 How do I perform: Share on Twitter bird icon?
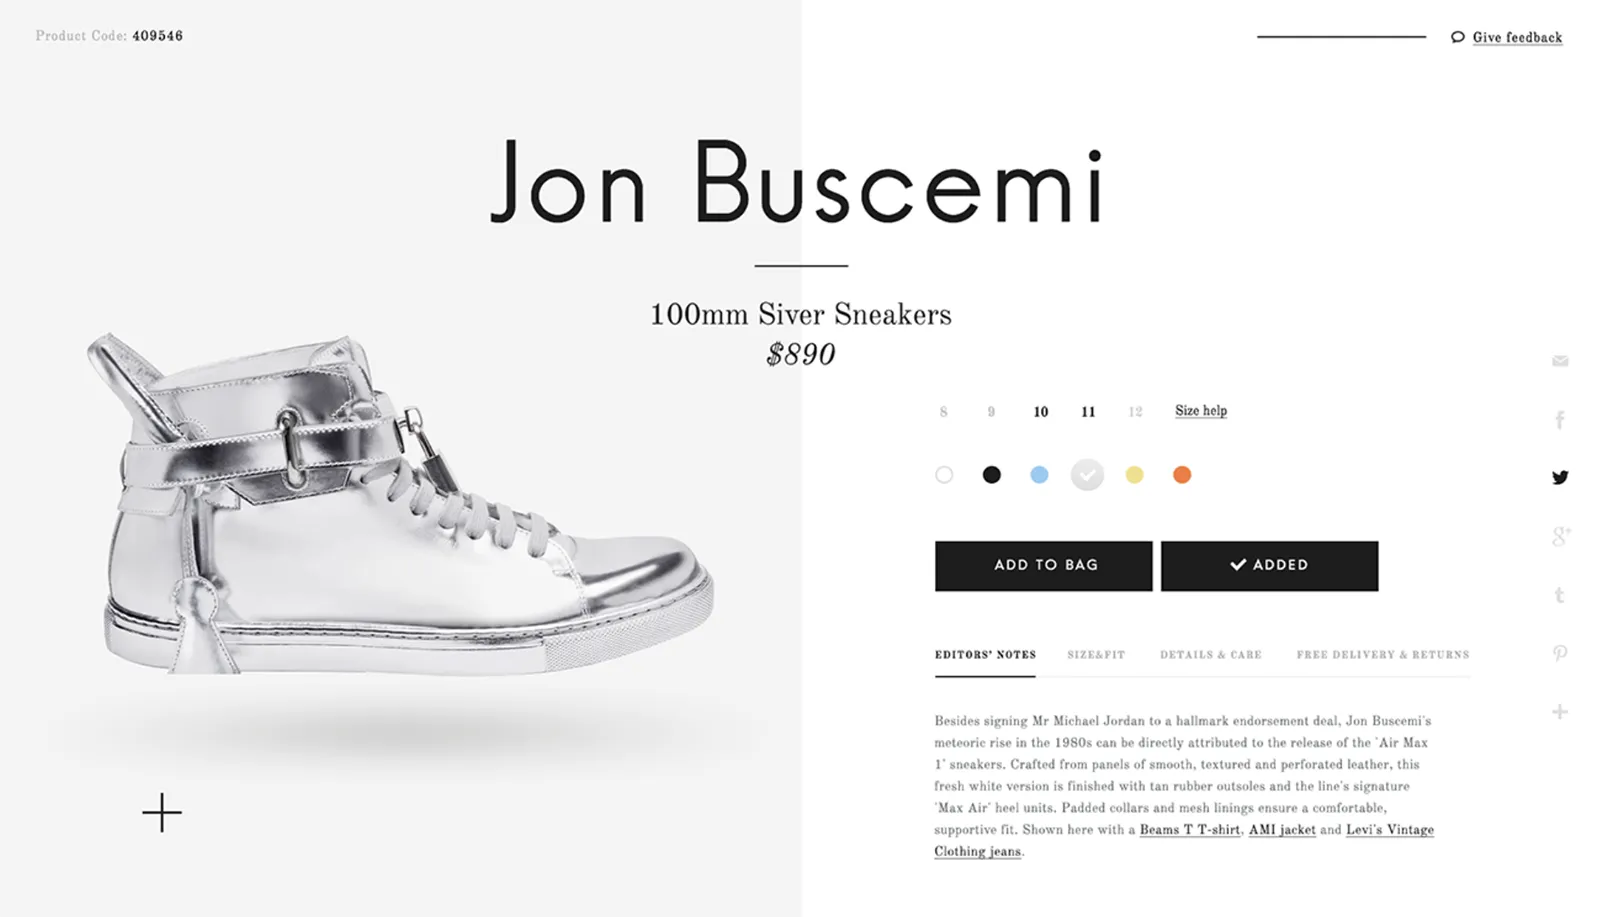pyautogui.click(x=1560, y=477)
